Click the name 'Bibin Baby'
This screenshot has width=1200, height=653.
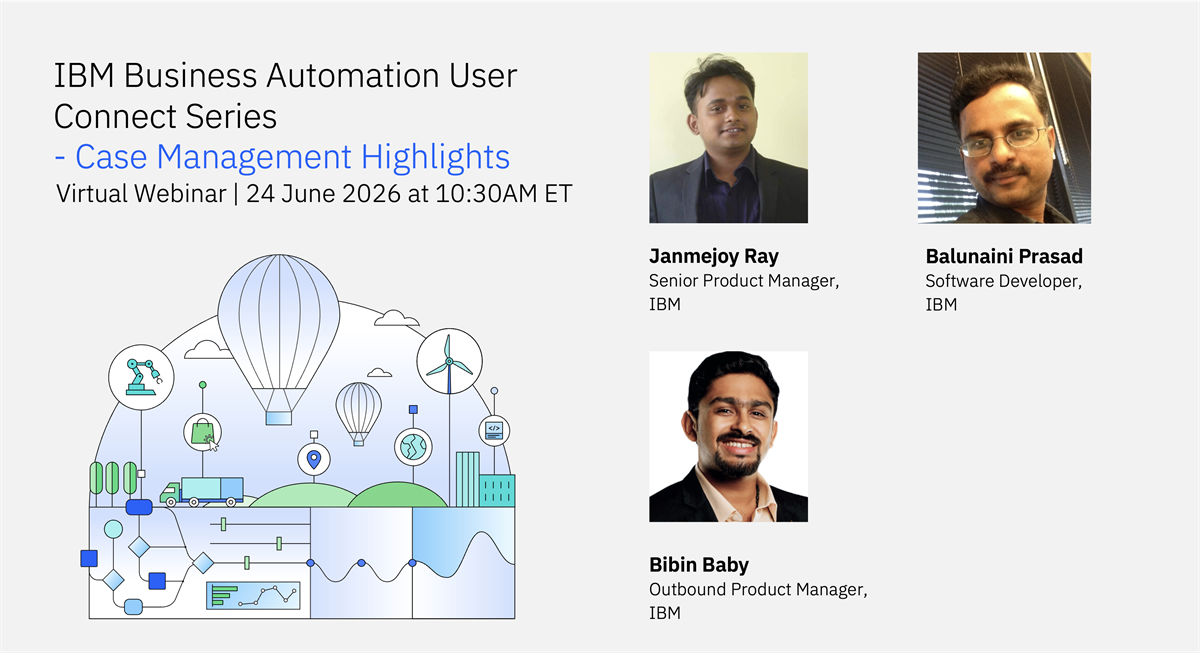coord(699,566)
